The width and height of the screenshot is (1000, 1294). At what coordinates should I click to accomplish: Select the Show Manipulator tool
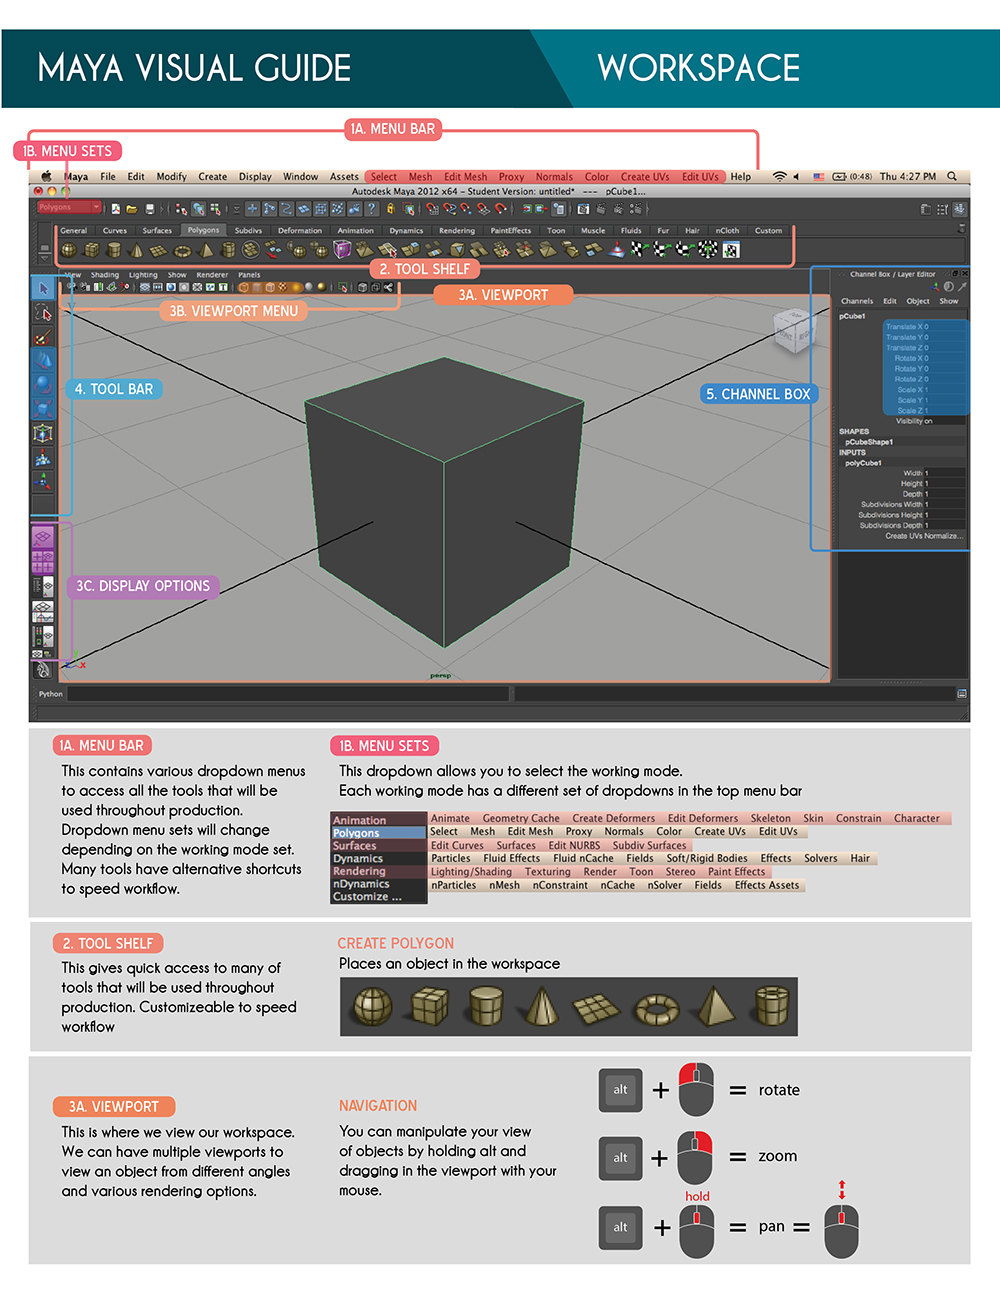pos(43,482)
